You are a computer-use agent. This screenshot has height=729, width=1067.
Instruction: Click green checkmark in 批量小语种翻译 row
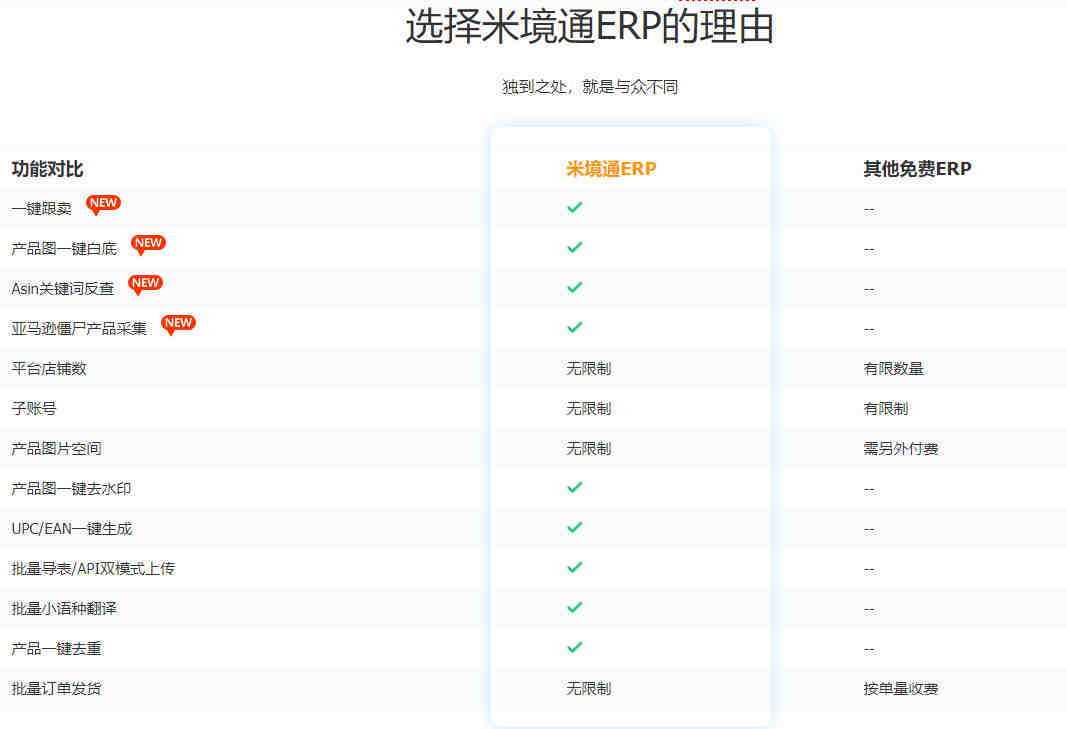click(575, 607)
